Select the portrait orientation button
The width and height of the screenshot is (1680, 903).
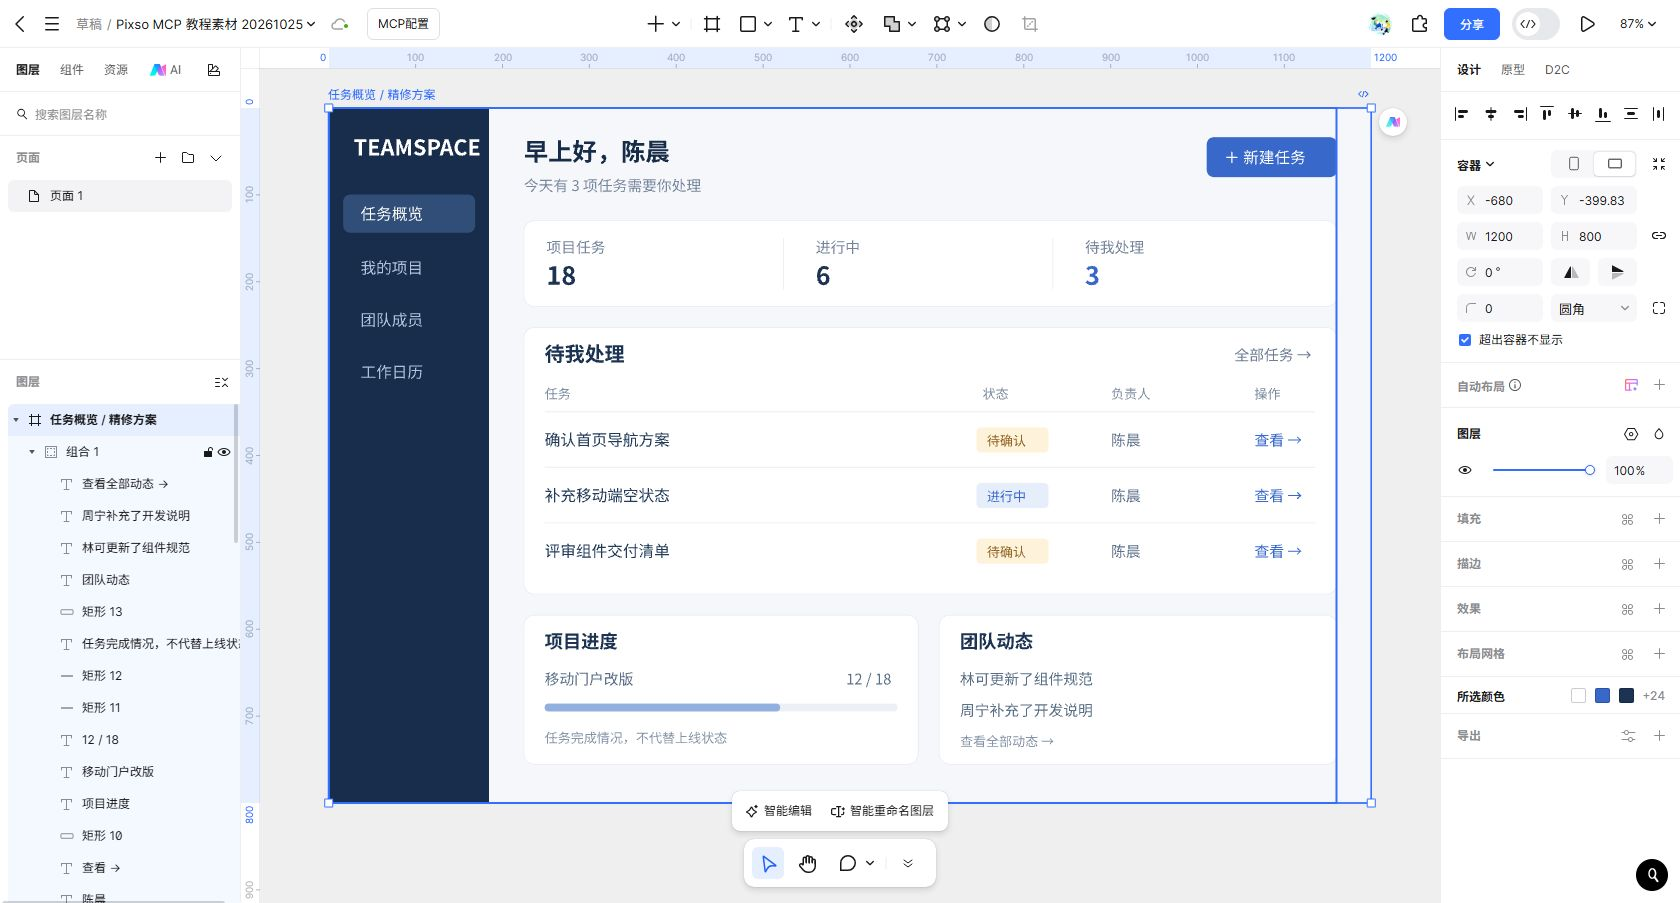point(1574,164)
